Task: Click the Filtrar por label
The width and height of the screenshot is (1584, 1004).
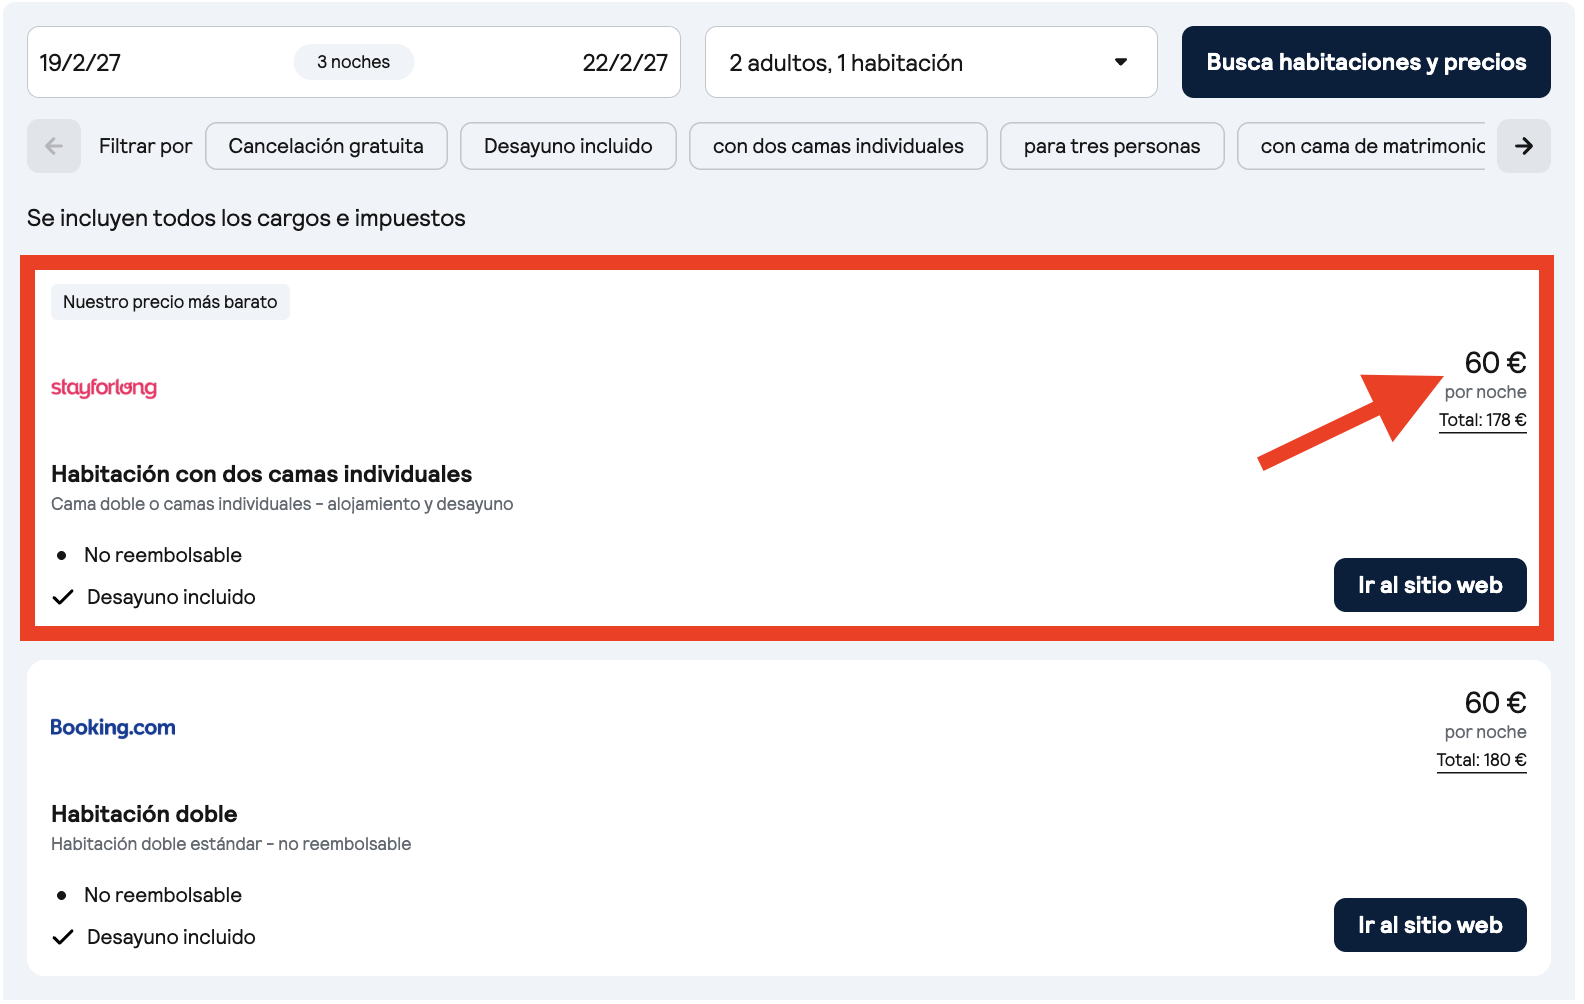Action: 145,146
